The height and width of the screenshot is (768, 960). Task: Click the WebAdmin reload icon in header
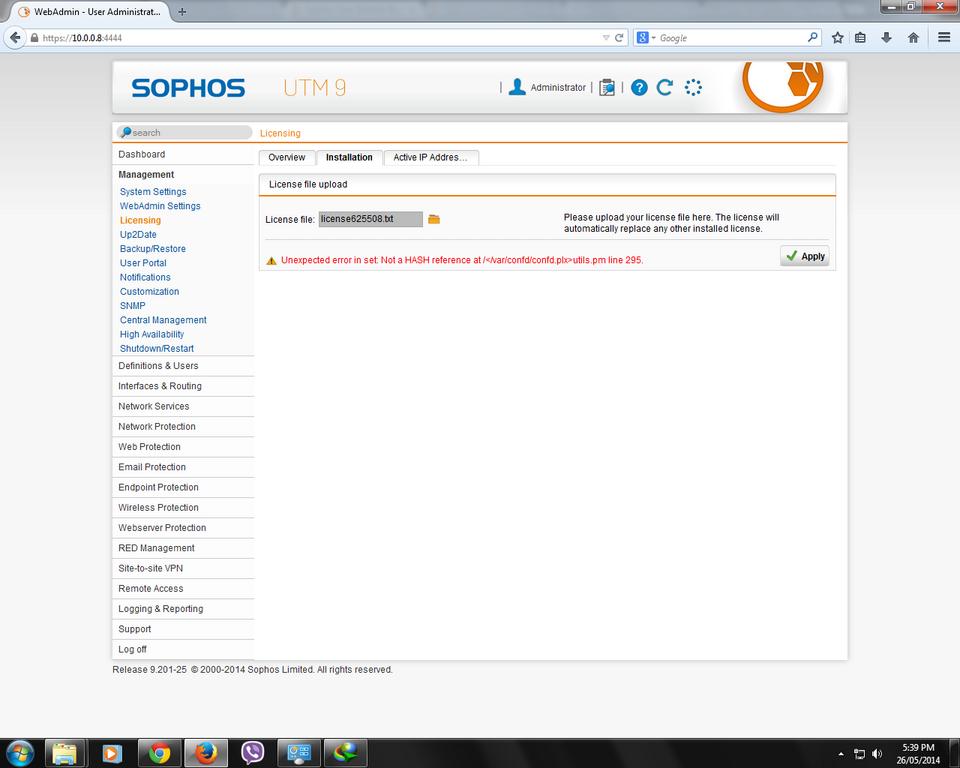click(x=665, y=88)
